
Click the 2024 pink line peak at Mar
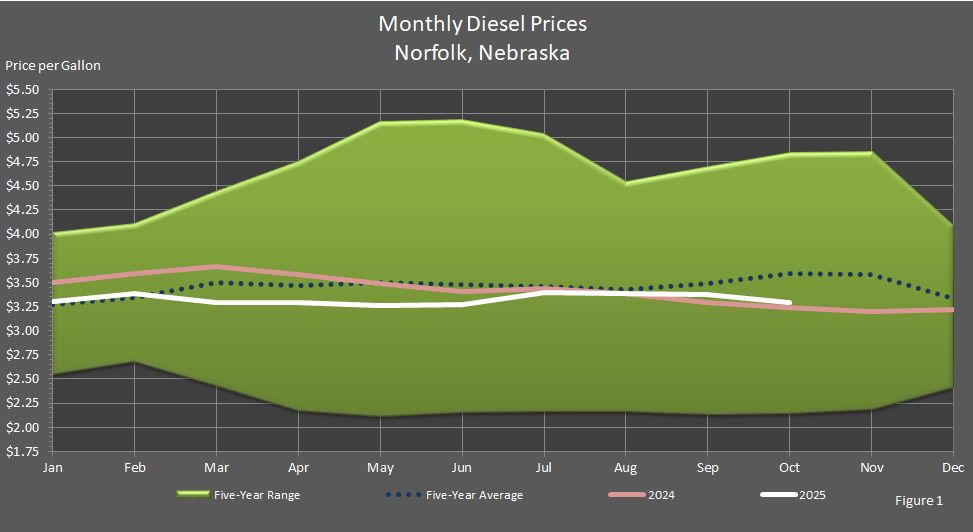coord(217,267)
